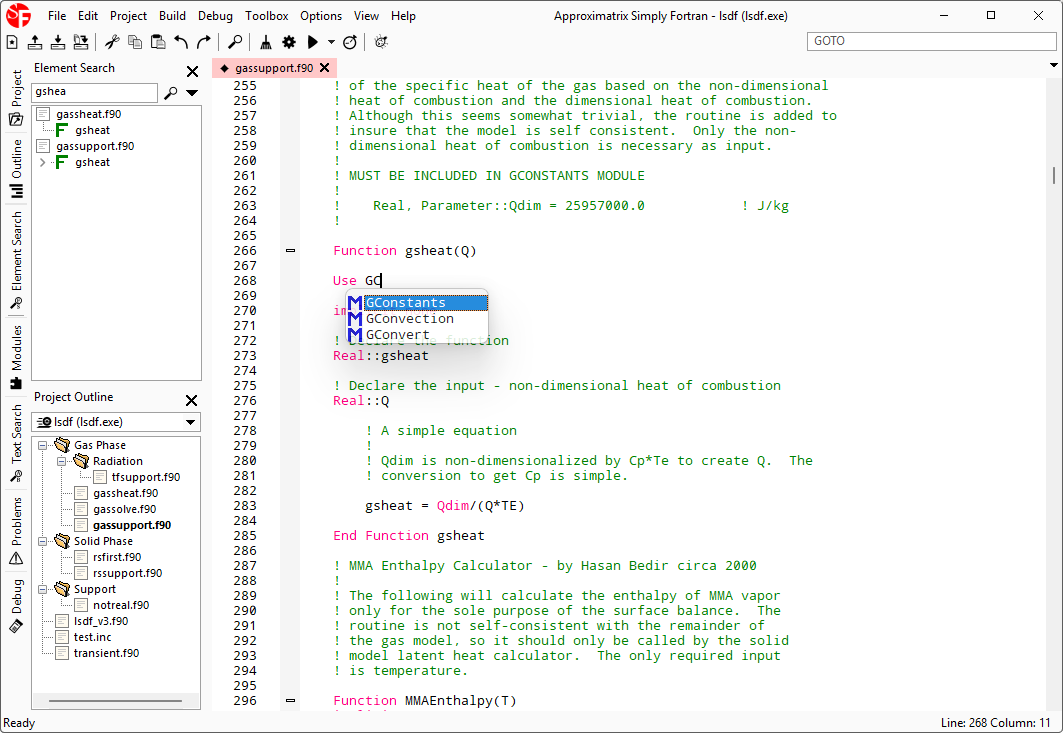Viewport: 1063px width, 733px height.
Task: Open notreal.f90 in project outline
Action: (121, 606)
